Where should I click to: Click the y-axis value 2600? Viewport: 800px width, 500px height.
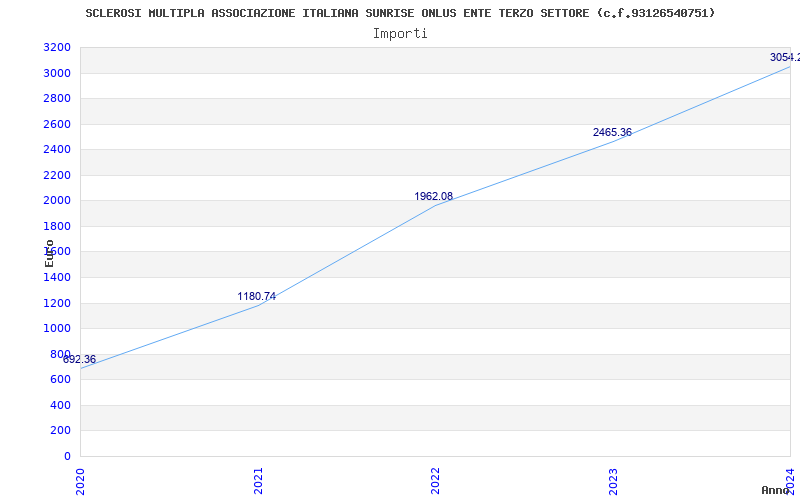click(x=57, y=124)
